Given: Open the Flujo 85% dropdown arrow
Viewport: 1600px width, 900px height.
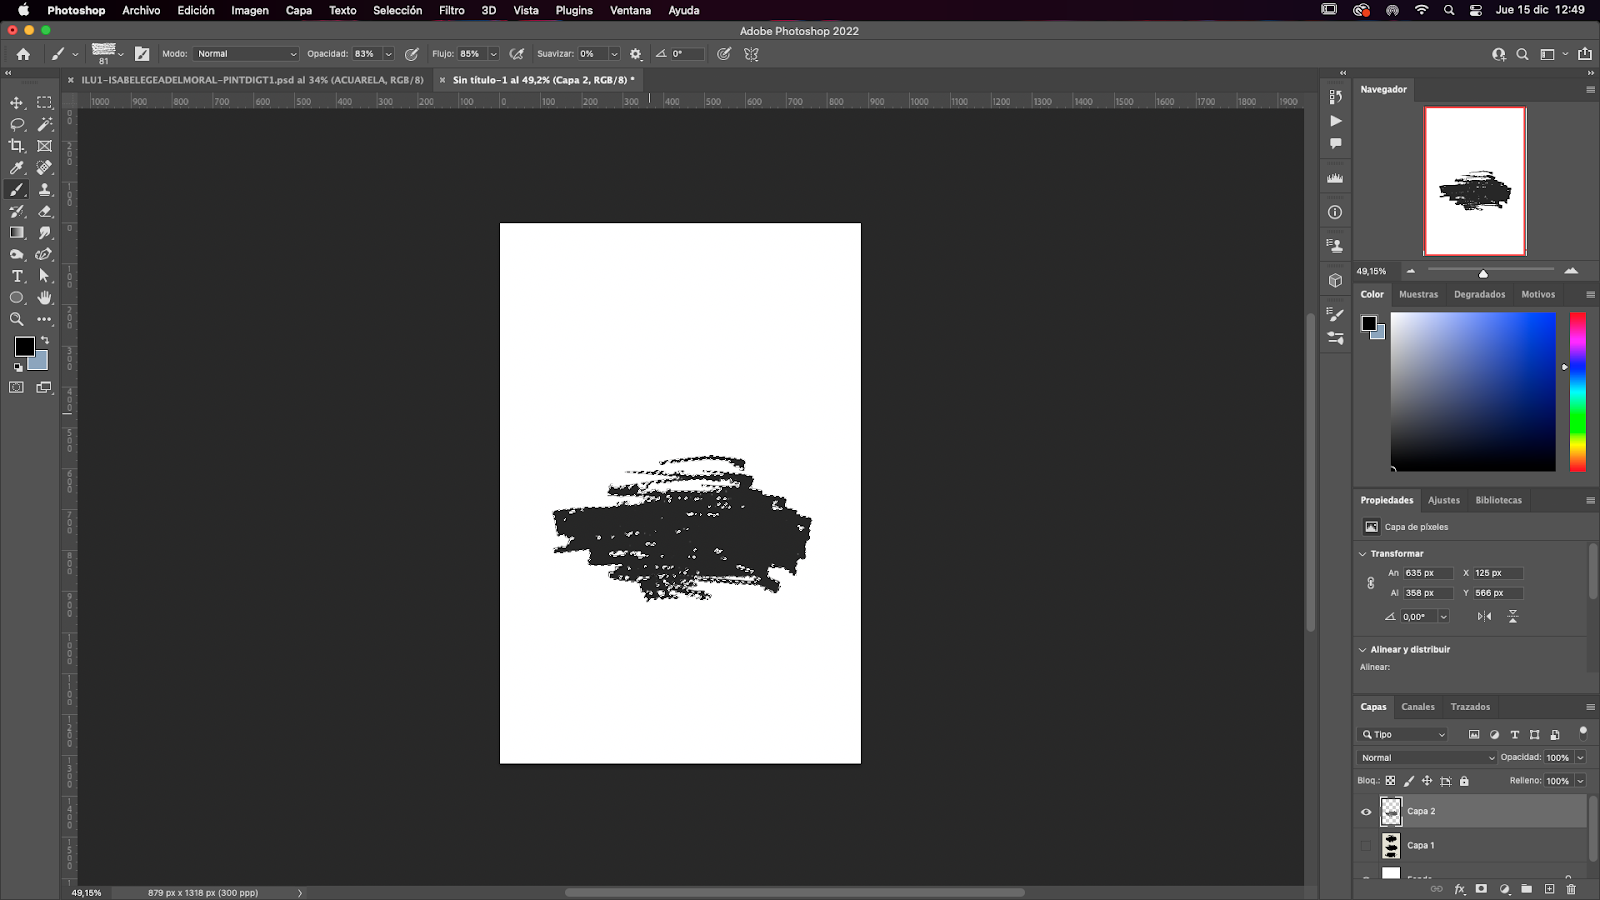Looking at the screenshot, I should pyautogui.click(x=493, y=54).
